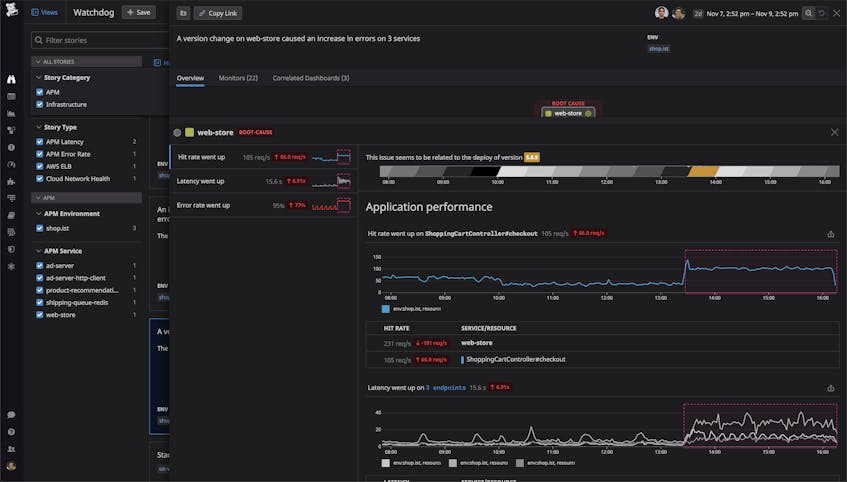Open the 2d time range selector
Image resolution: width=847 pixels, height=482 pixels.
coord(746,14)
